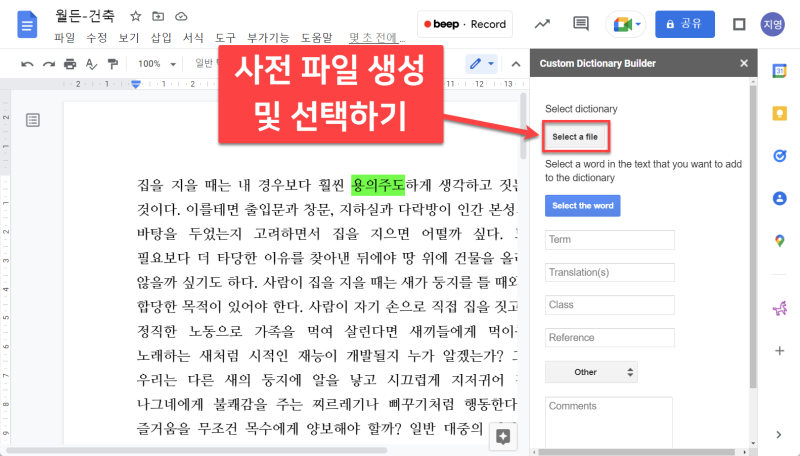Focus the Comments text area
Screen dimensions: 800x456
pos(608,422)
